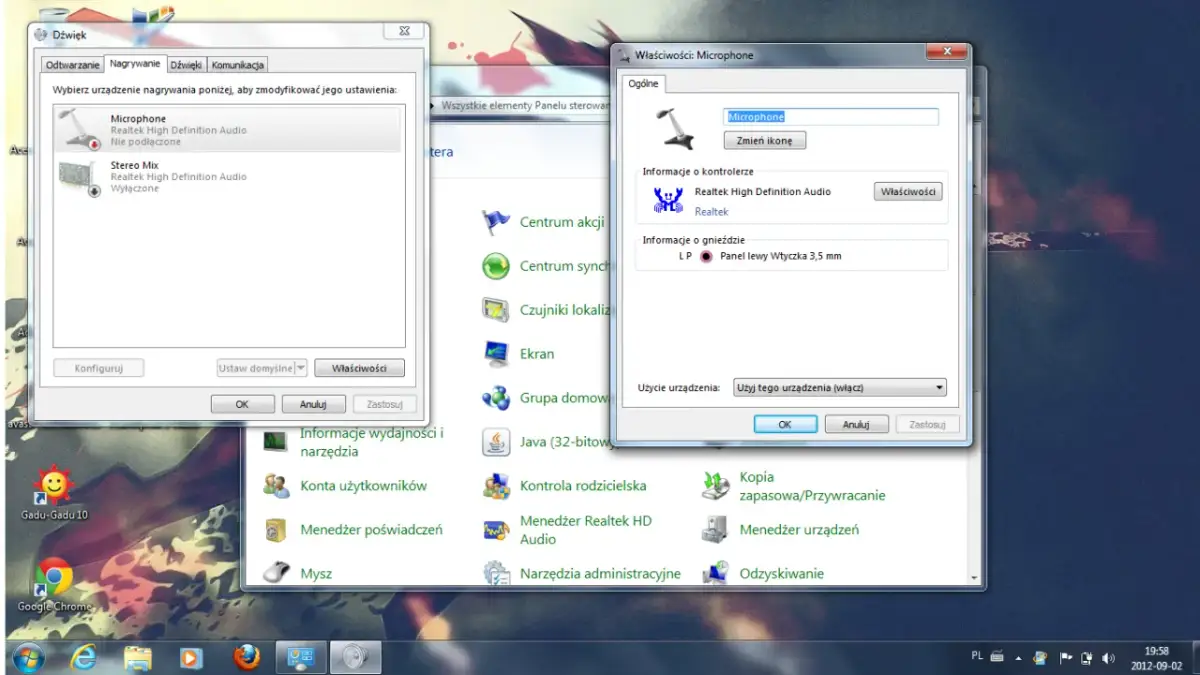Click the Ekran monitor icon
Image resolution: width=1200 pixels, height=675 pixels.
[496, 354]
